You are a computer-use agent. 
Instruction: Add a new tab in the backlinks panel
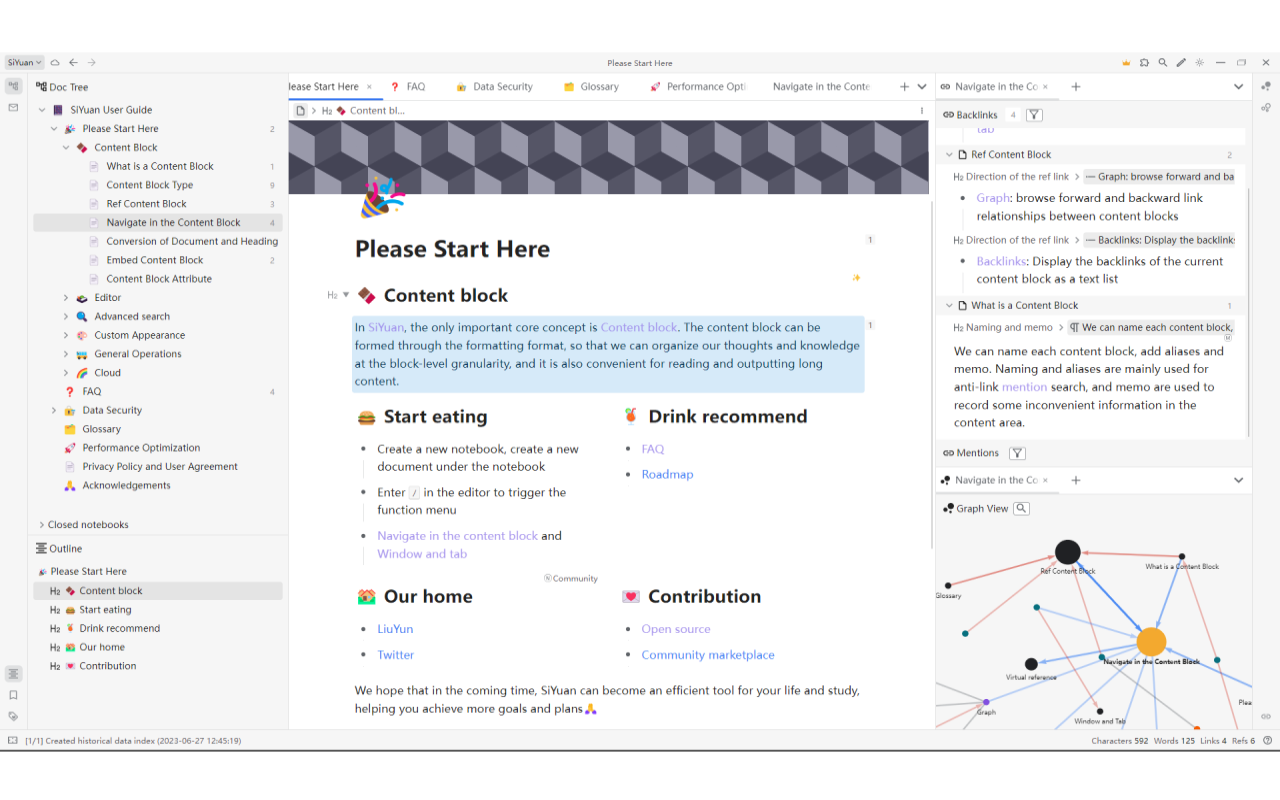point(1076,87)
